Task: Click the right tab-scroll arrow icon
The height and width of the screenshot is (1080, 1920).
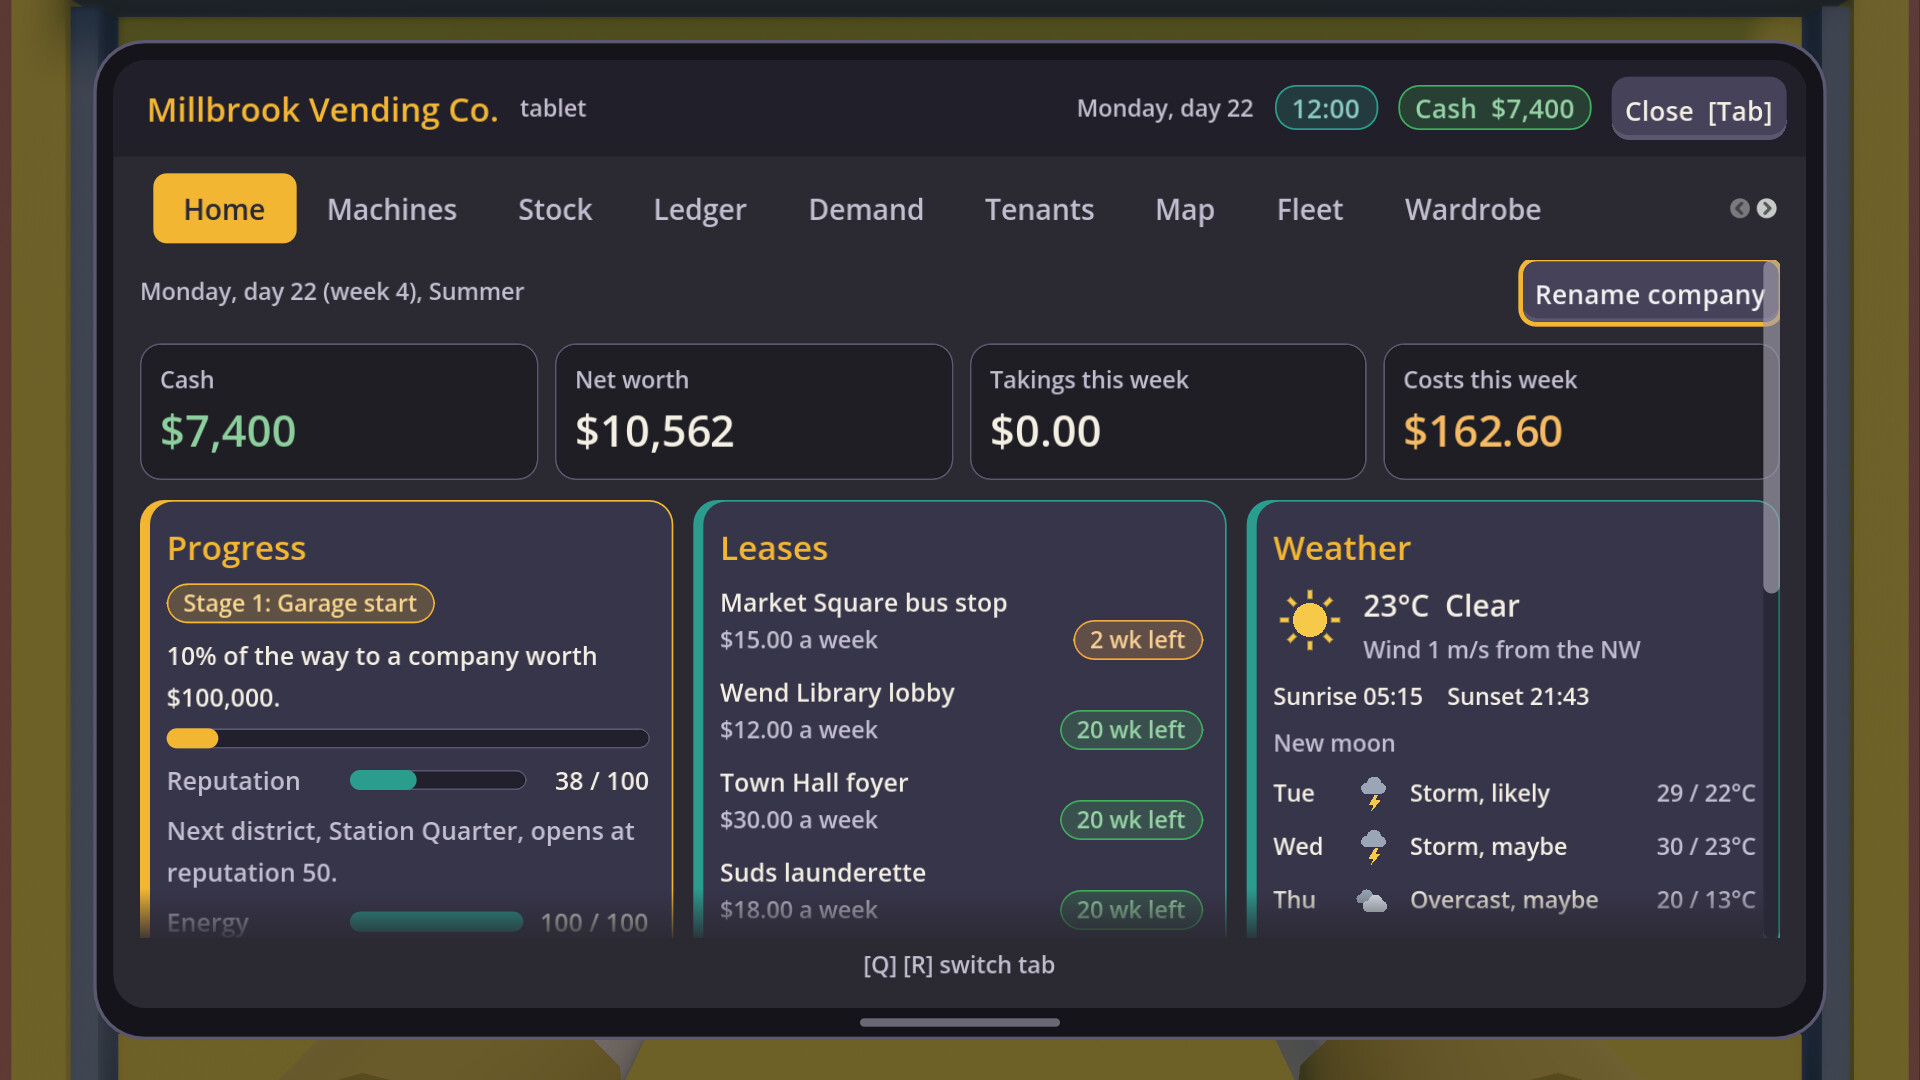Action: point(1767,208)
